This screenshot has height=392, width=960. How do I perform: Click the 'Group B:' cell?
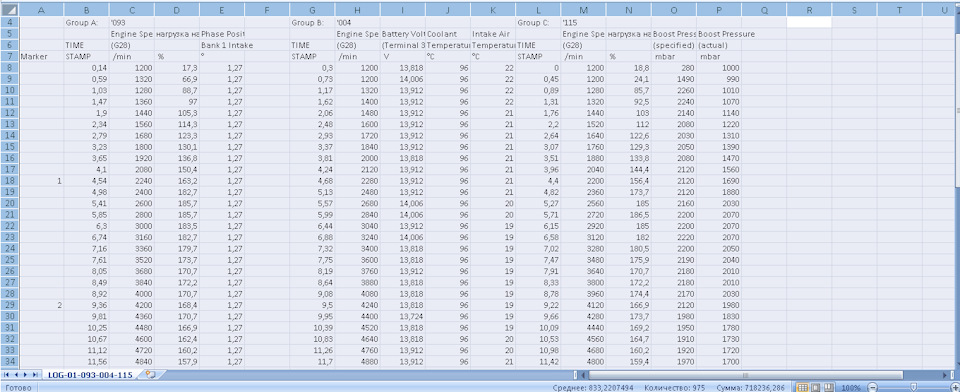tap(312, 22)
